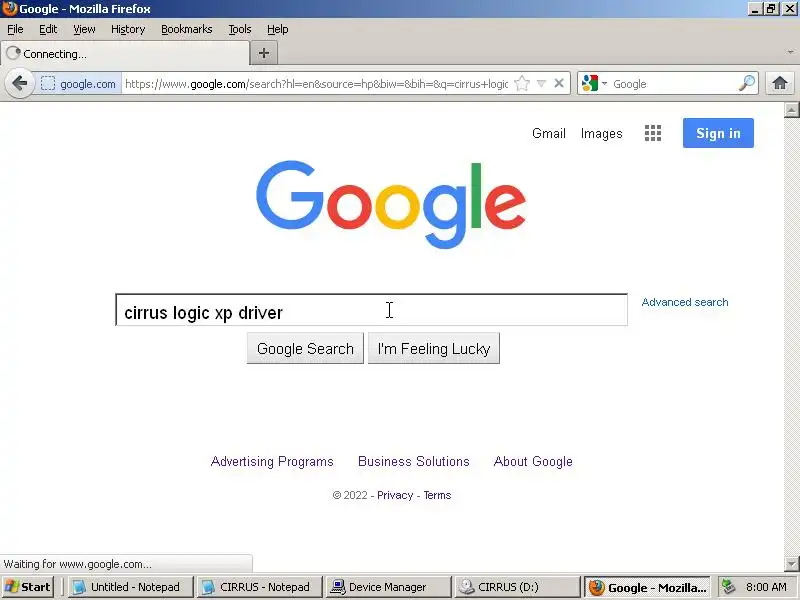The width and height of the screenshot is (800, 600).
Task: Open the Google apps grid icon
Action: [x=653, y=133]
